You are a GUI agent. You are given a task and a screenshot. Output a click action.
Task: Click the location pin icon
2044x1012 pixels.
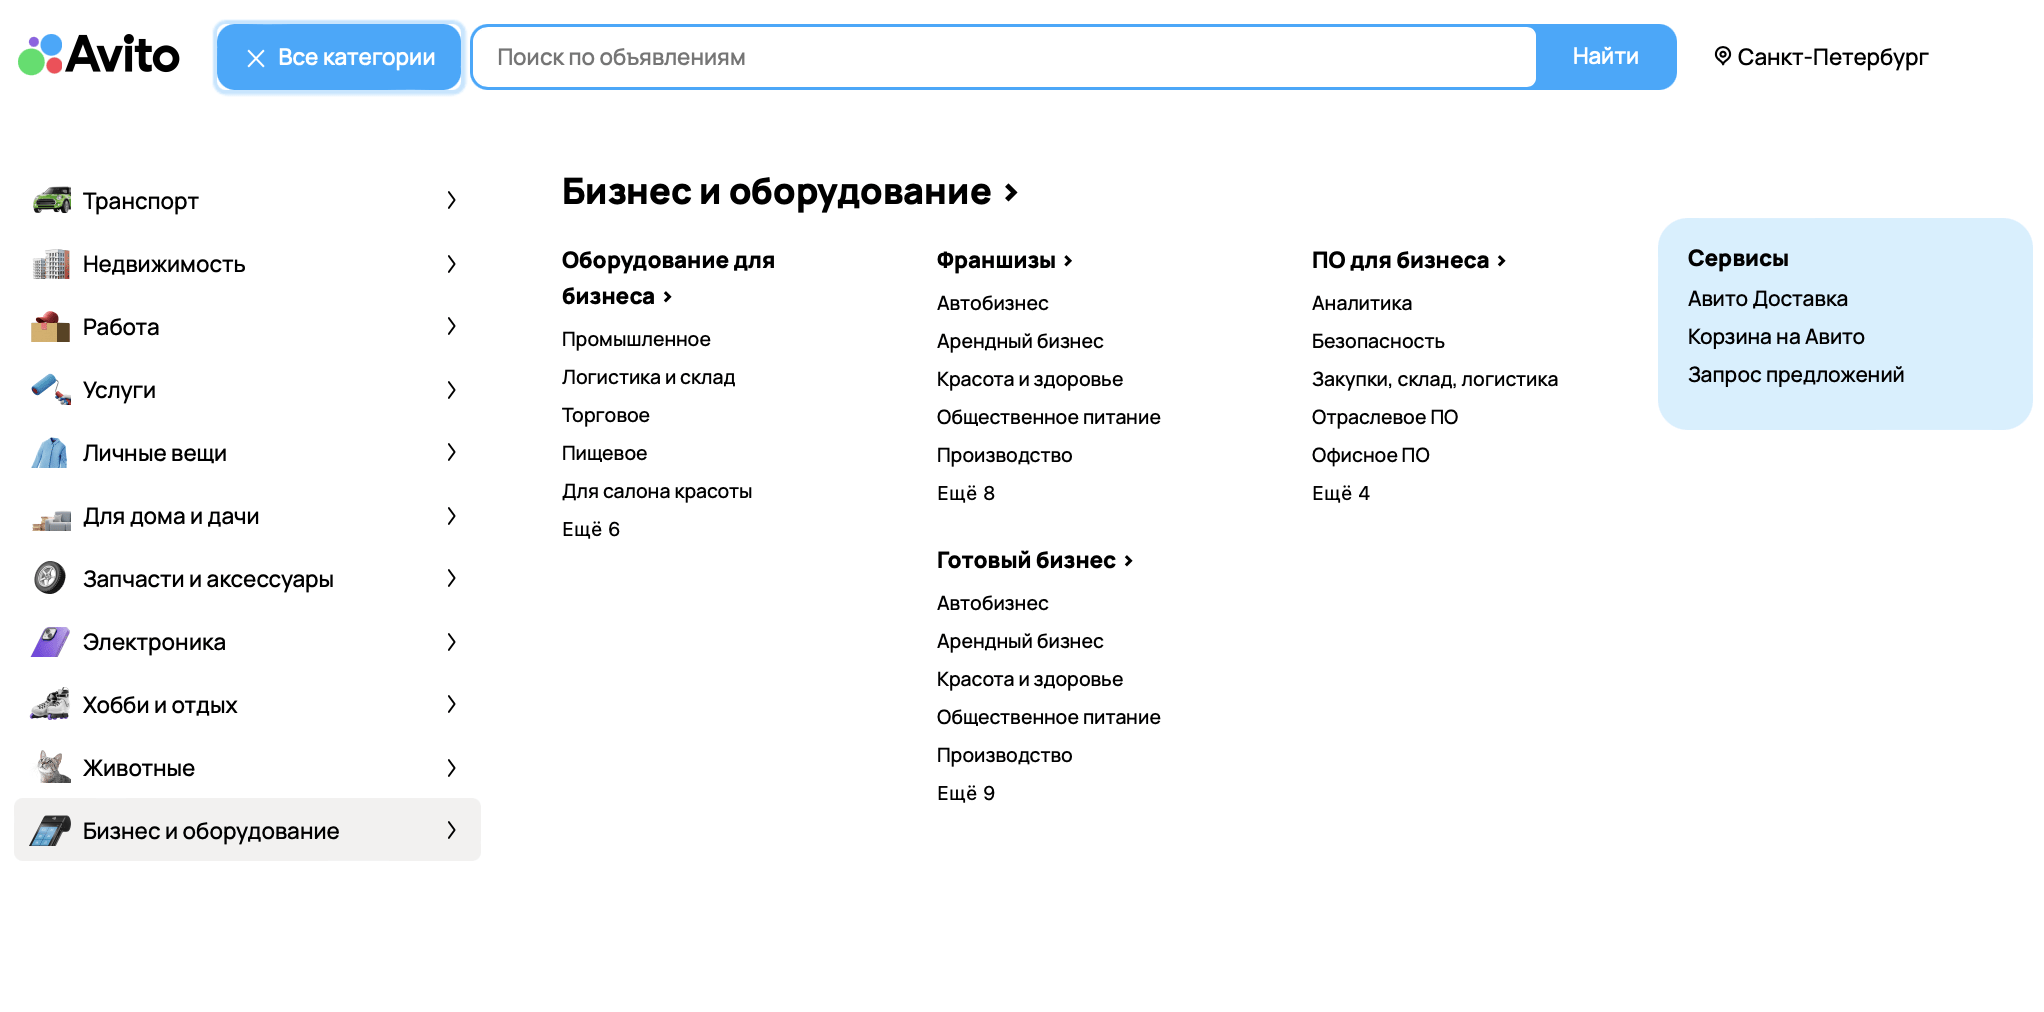click(1722, 56)
